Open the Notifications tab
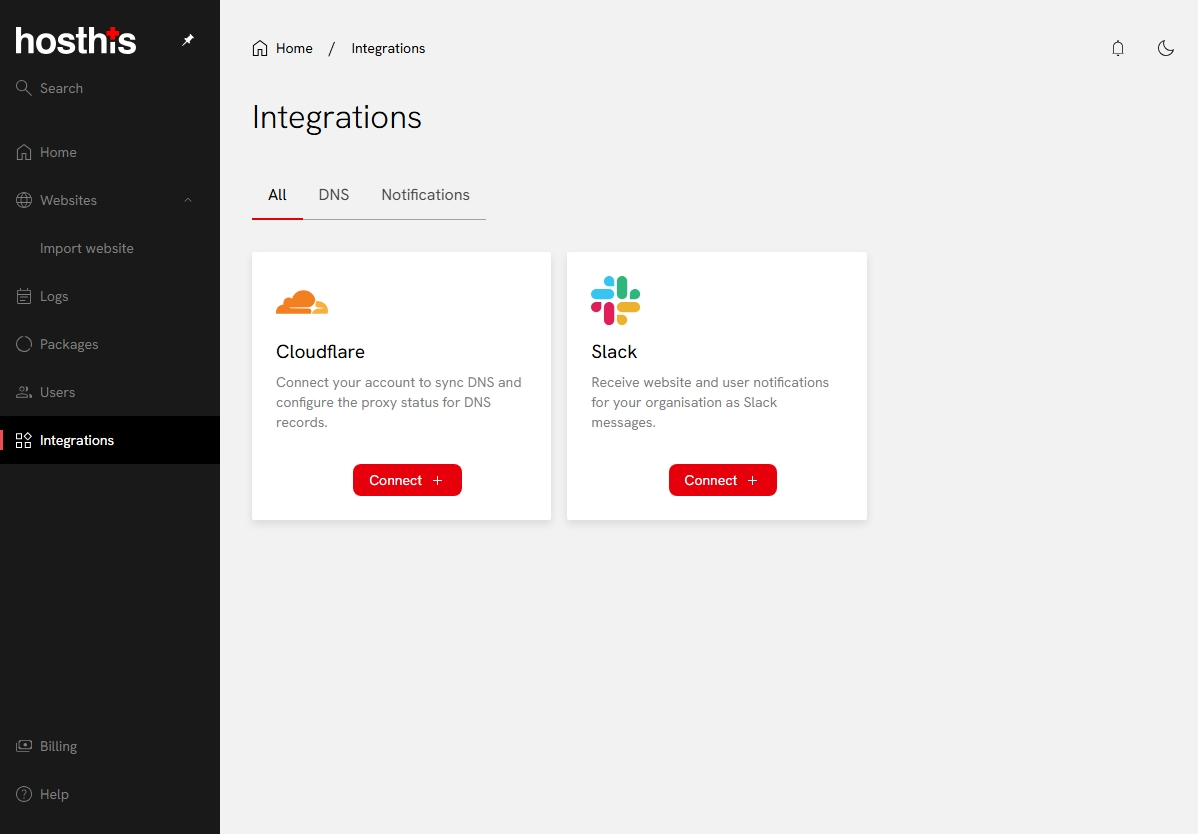 425,195
